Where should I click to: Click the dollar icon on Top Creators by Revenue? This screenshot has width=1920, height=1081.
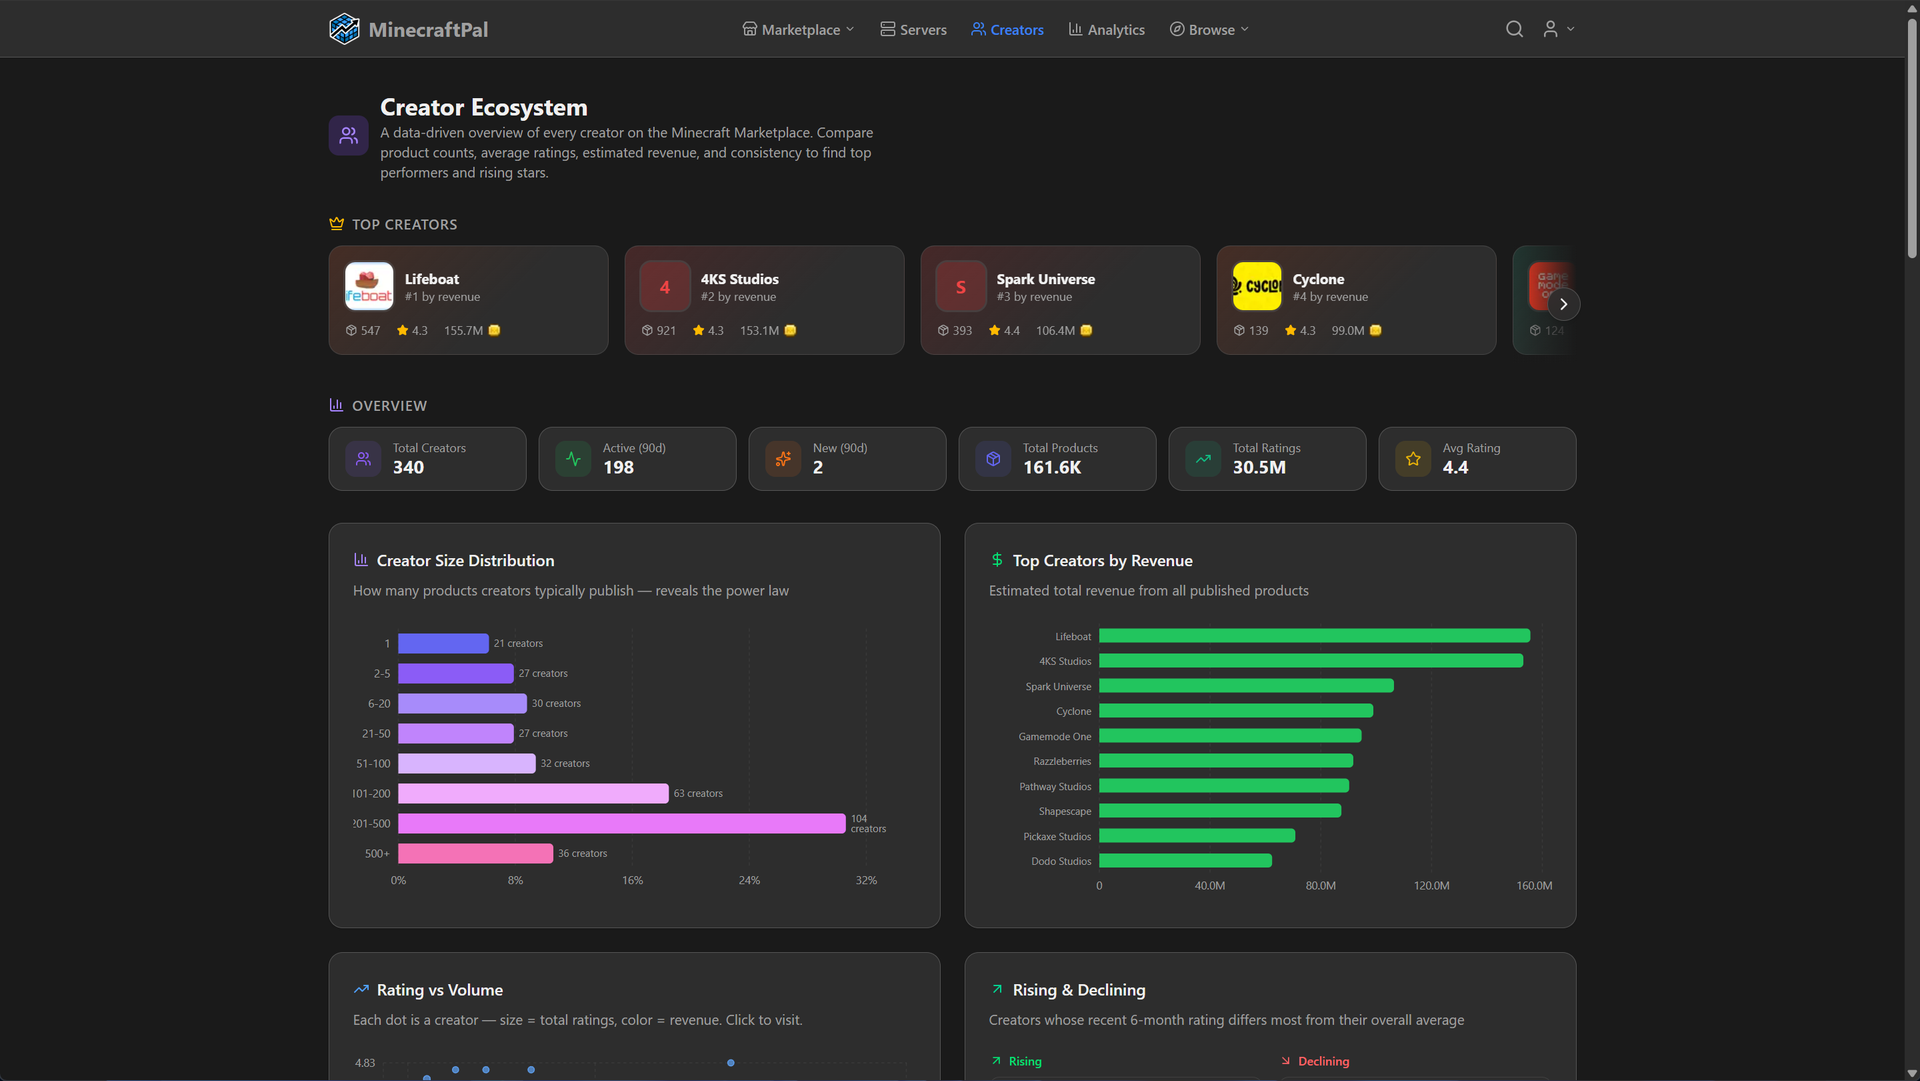pyautogui.click(x=996, y=560)
